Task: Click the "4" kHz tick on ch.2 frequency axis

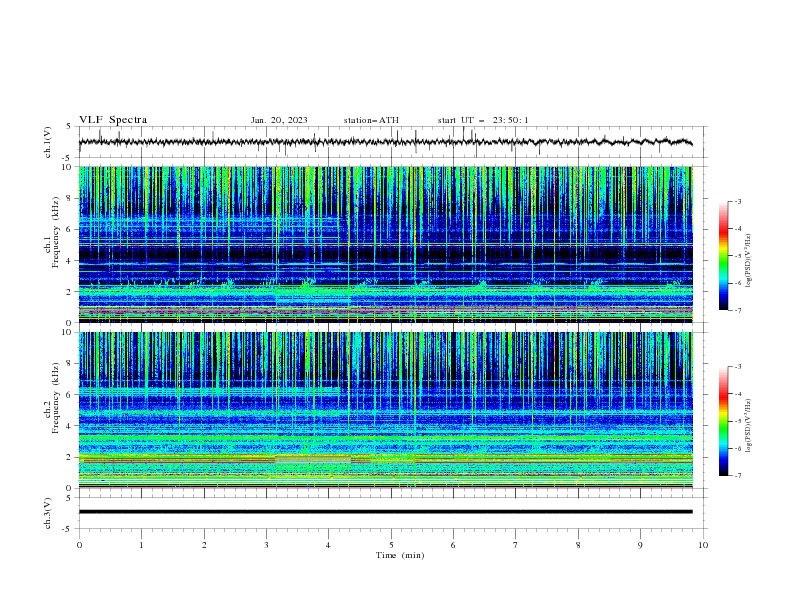Action: [x=69, y=426]
